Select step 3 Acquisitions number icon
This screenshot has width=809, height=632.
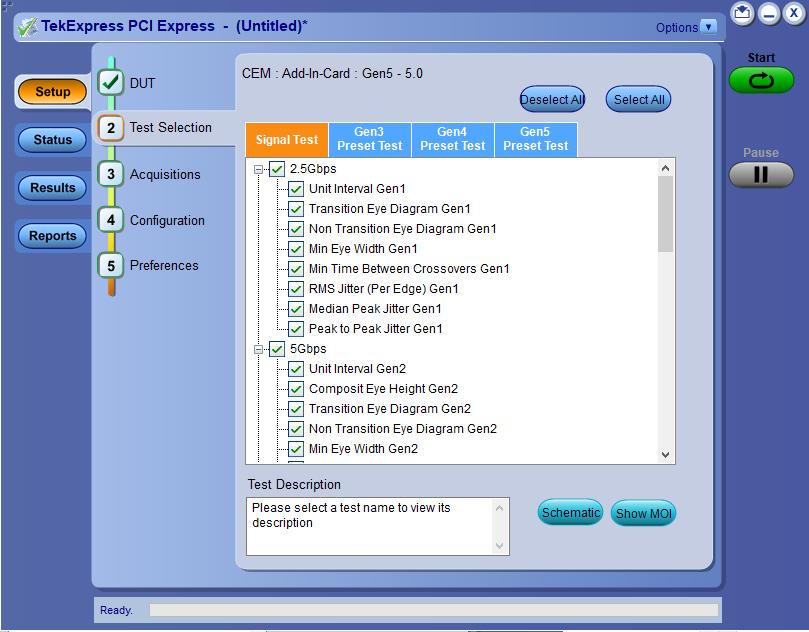(111, 174)
